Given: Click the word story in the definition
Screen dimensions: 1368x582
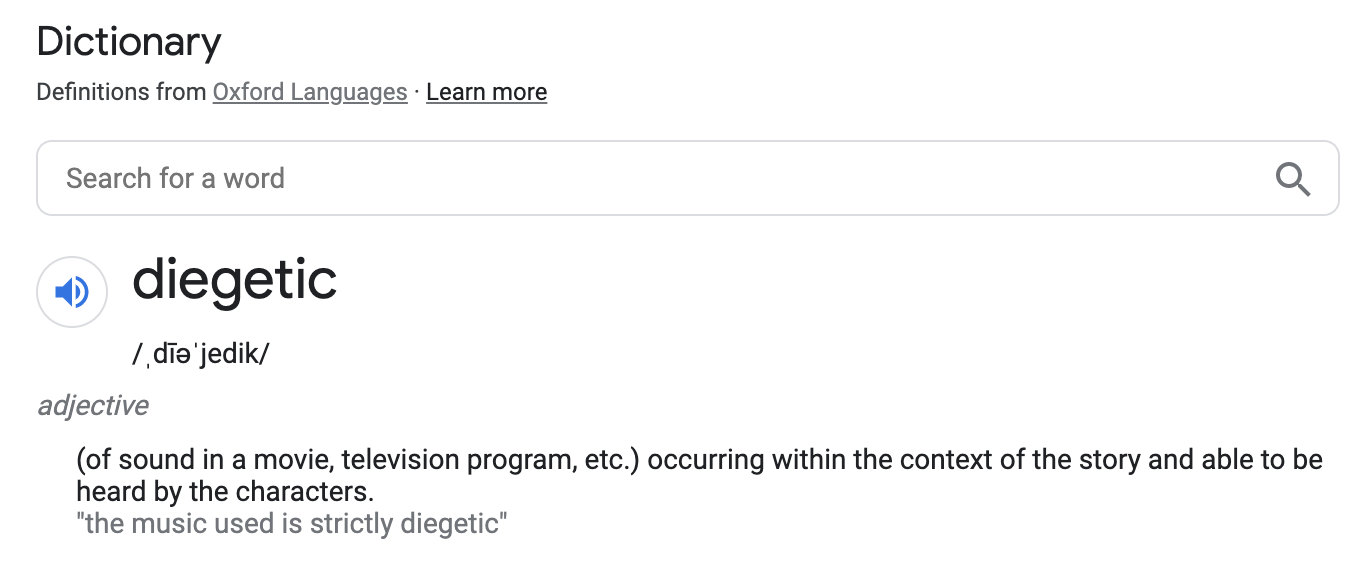Looking at the screenshot, I should point(1107,461).
